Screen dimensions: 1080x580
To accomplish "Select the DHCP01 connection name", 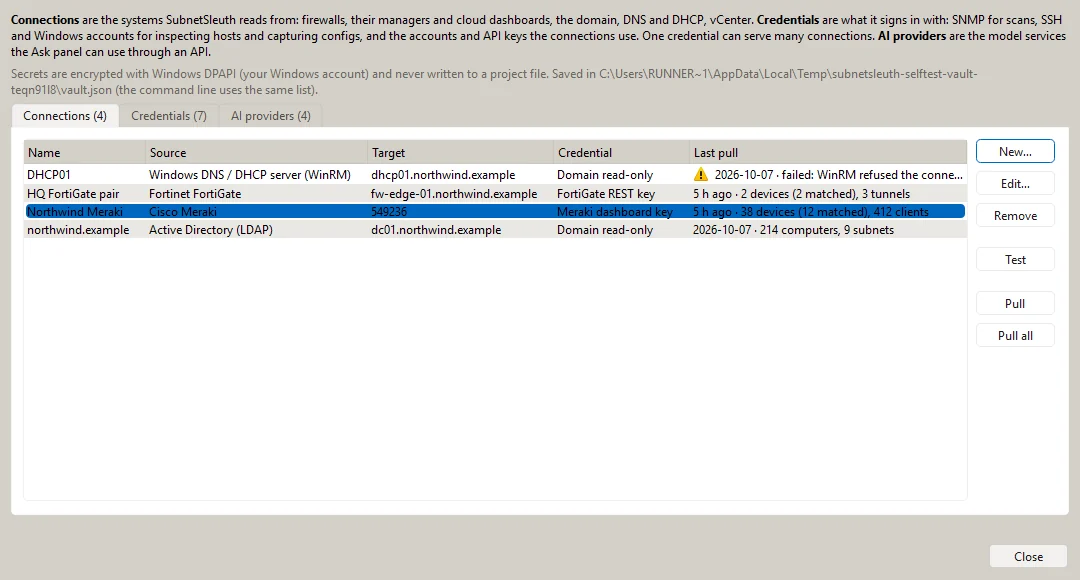I will coord(49,175).
